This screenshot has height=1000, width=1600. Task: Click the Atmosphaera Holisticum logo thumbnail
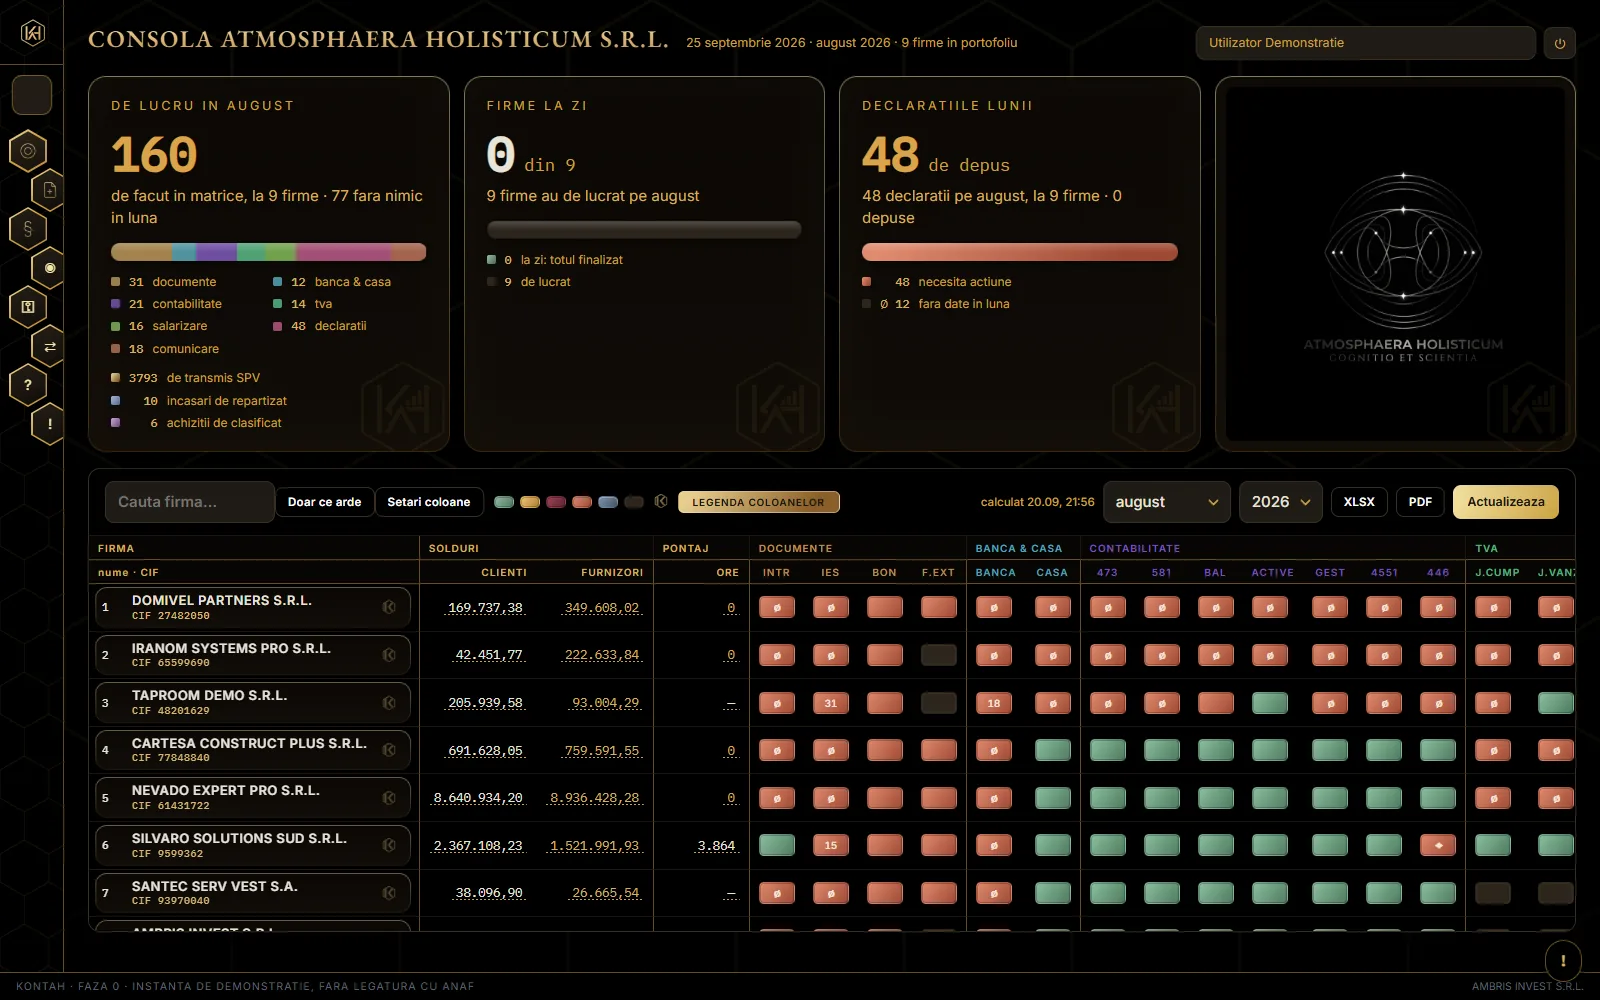tap(1395, 264)
